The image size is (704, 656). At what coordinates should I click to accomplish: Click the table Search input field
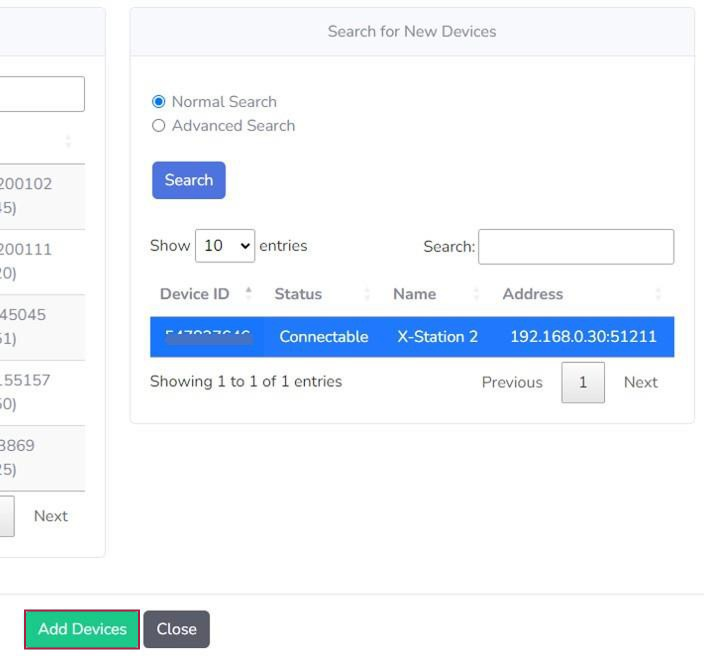[575, 247]
